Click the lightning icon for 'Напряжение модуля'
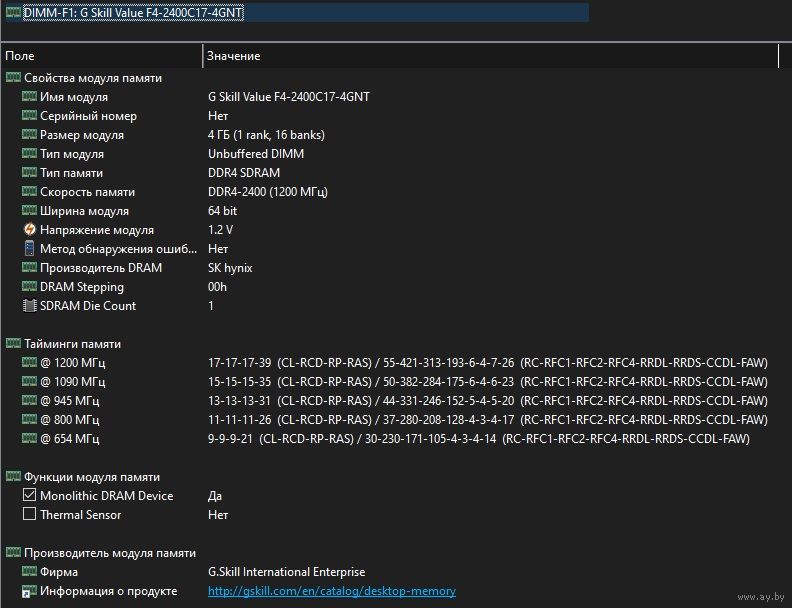 pos(29,229)
